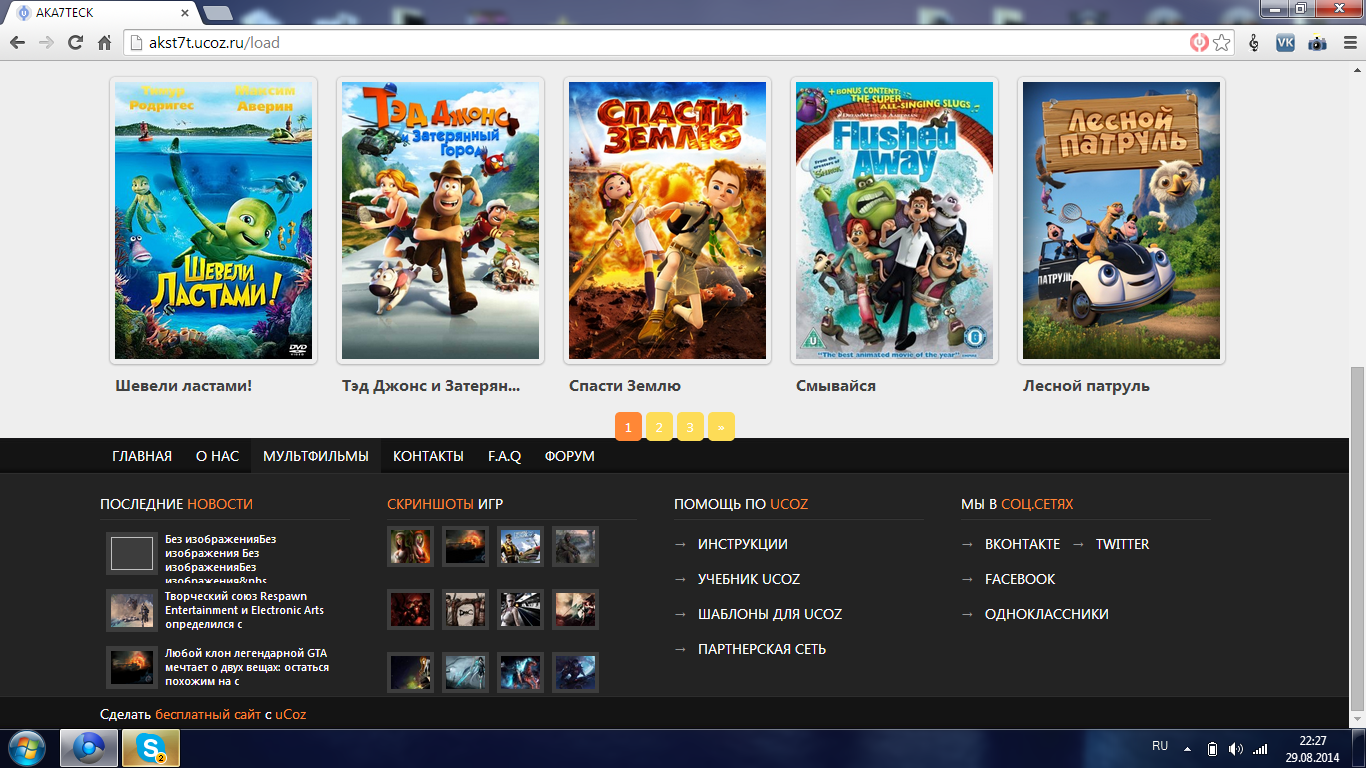Image resolution: width=1366 pixels, height=768 pixels.
Task: Open the TWITTER social link
Action: click(1122, 544)
